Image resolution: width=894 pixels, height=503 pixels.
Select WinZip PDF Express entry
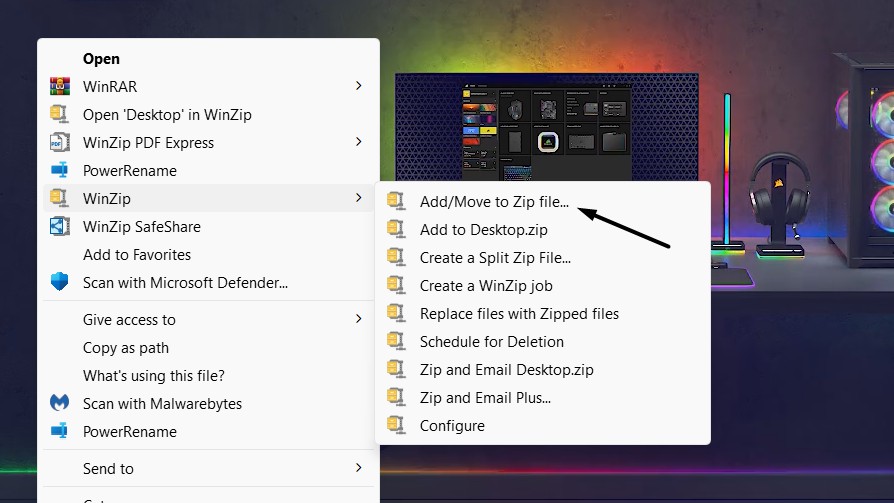209,142
